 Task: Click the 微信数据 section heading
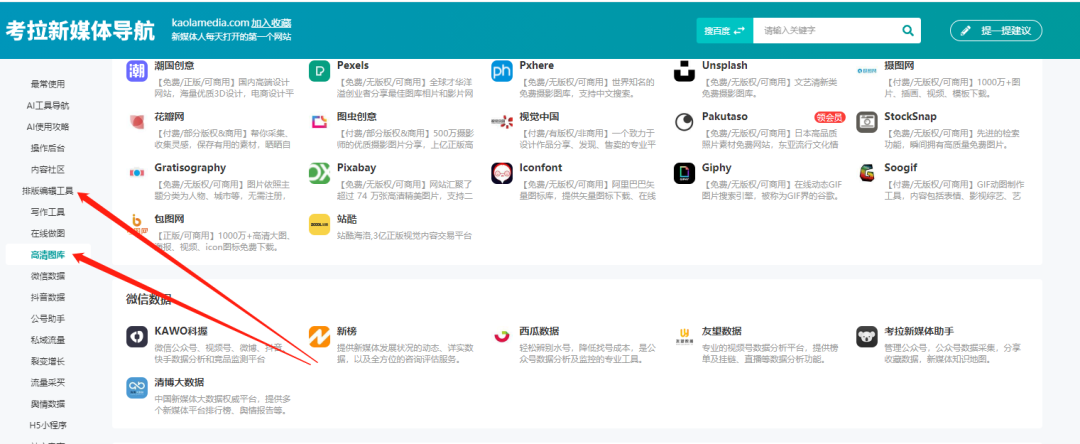click(148, 299)
